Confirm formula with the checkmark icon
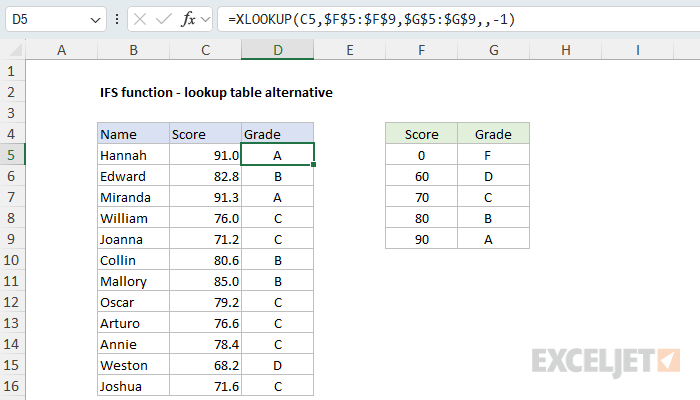Viewport: 700px width, 400px height. tap(164, 19)
